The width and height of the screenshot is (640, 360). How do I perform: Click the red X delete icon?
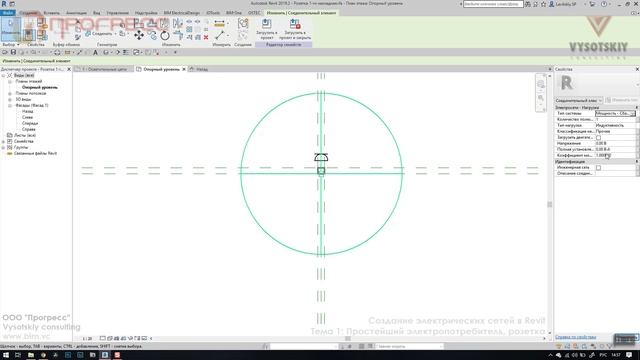tap(206, 37)
